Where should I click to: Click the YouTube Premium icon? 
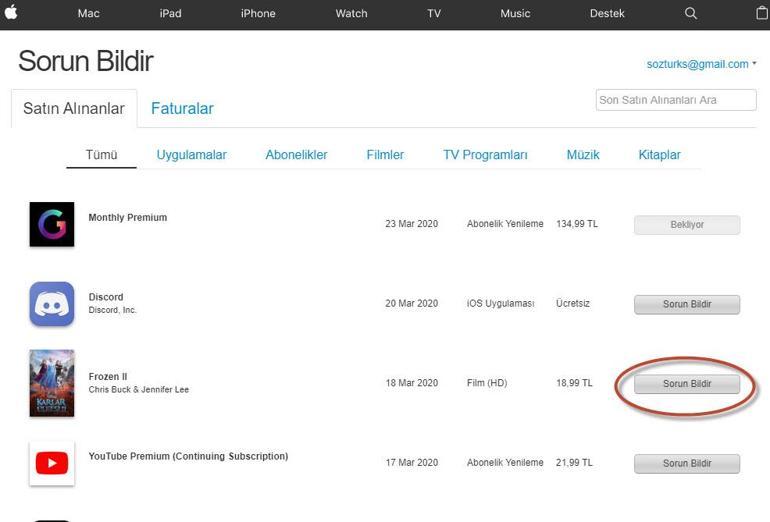[52, 463]
